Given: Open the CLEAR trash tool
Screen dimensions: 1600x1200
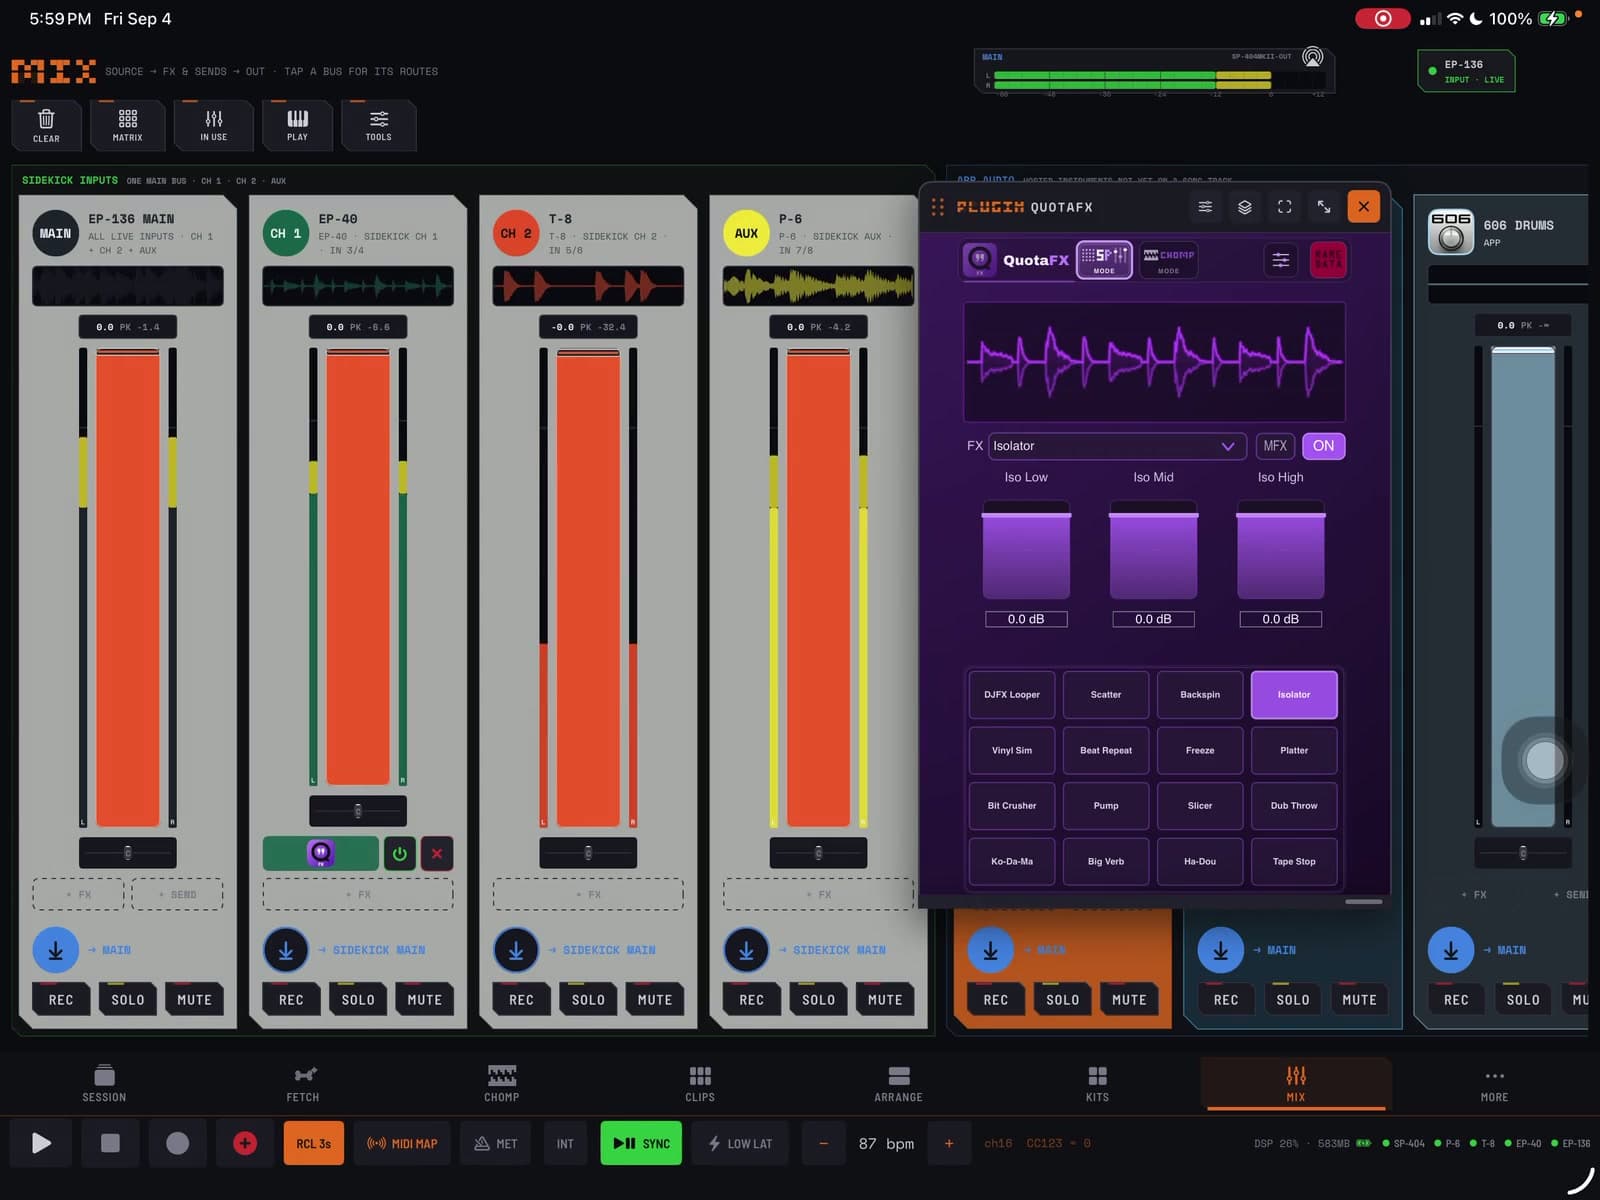Looking at the screenshot, I should click(x=46, y=125).
